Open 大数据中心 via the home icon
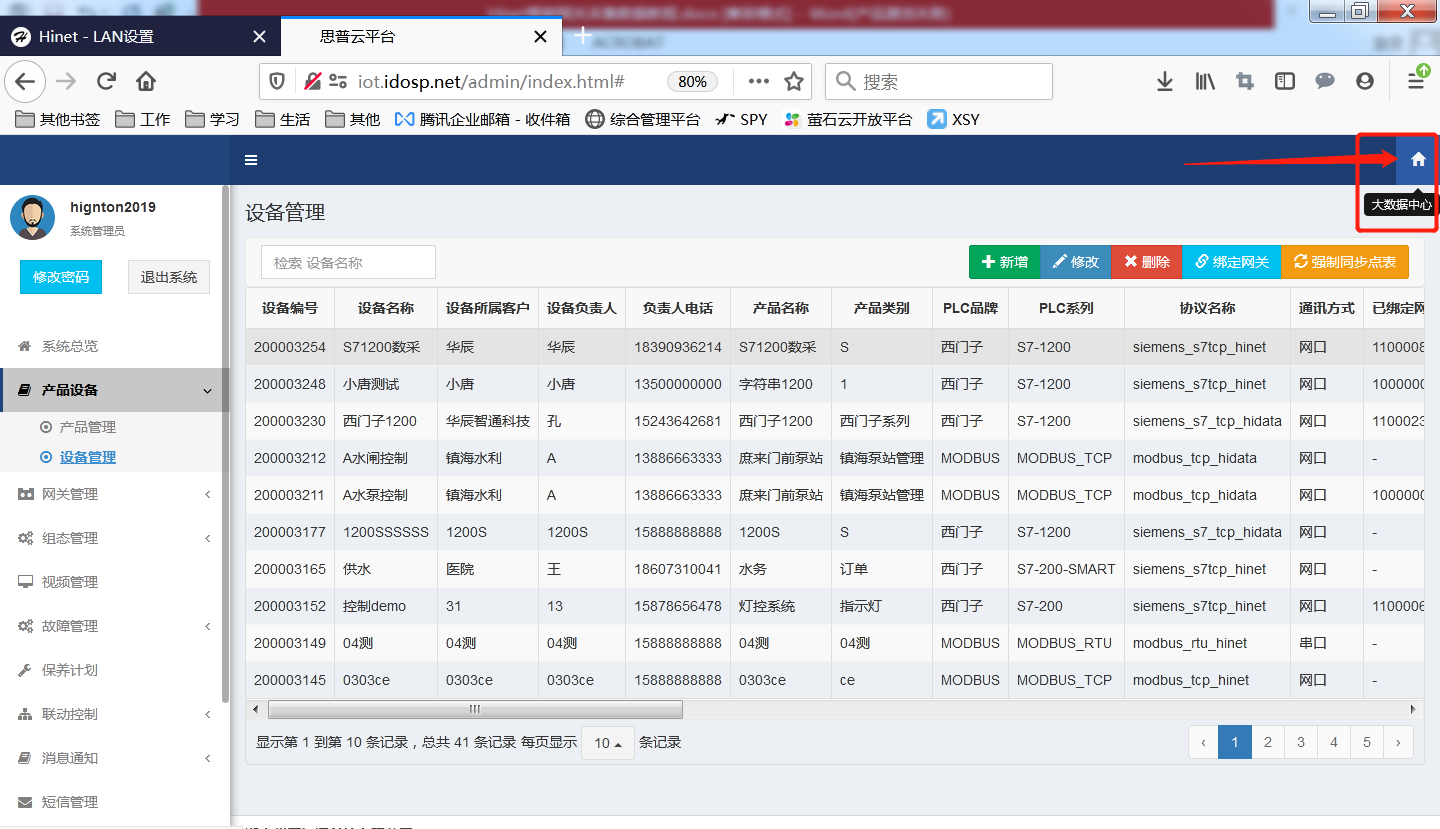 1418,159
